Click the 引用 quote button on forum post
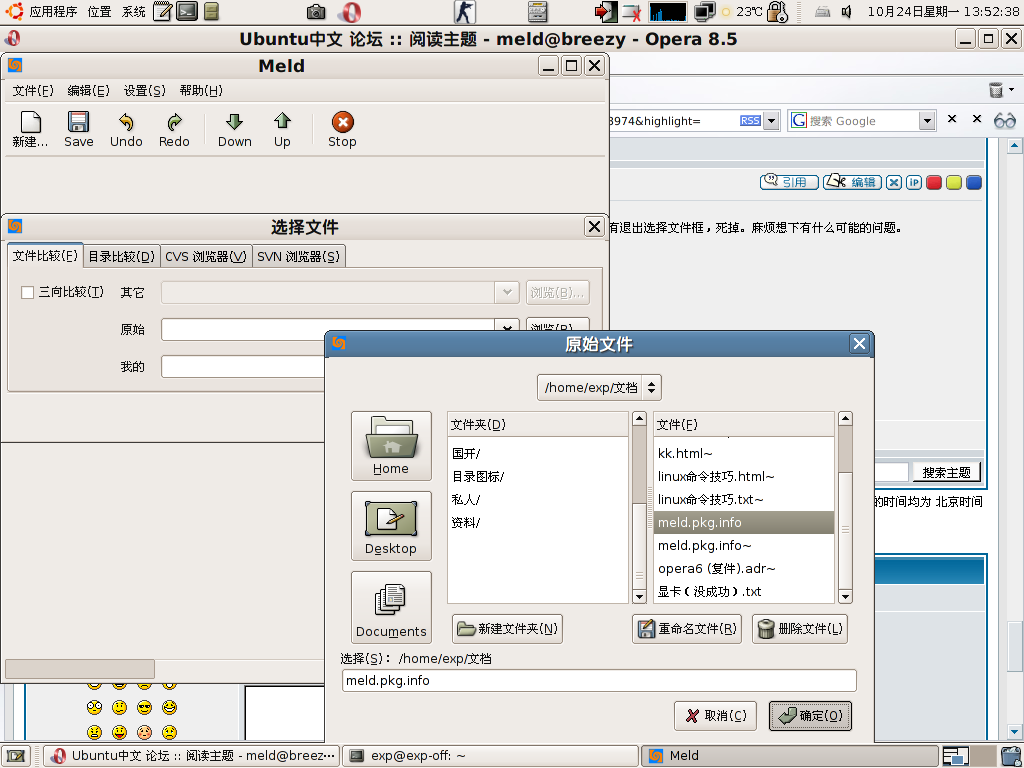Image resolution: width=1024 pixels, height=768 pixels. tap(789, 182)
